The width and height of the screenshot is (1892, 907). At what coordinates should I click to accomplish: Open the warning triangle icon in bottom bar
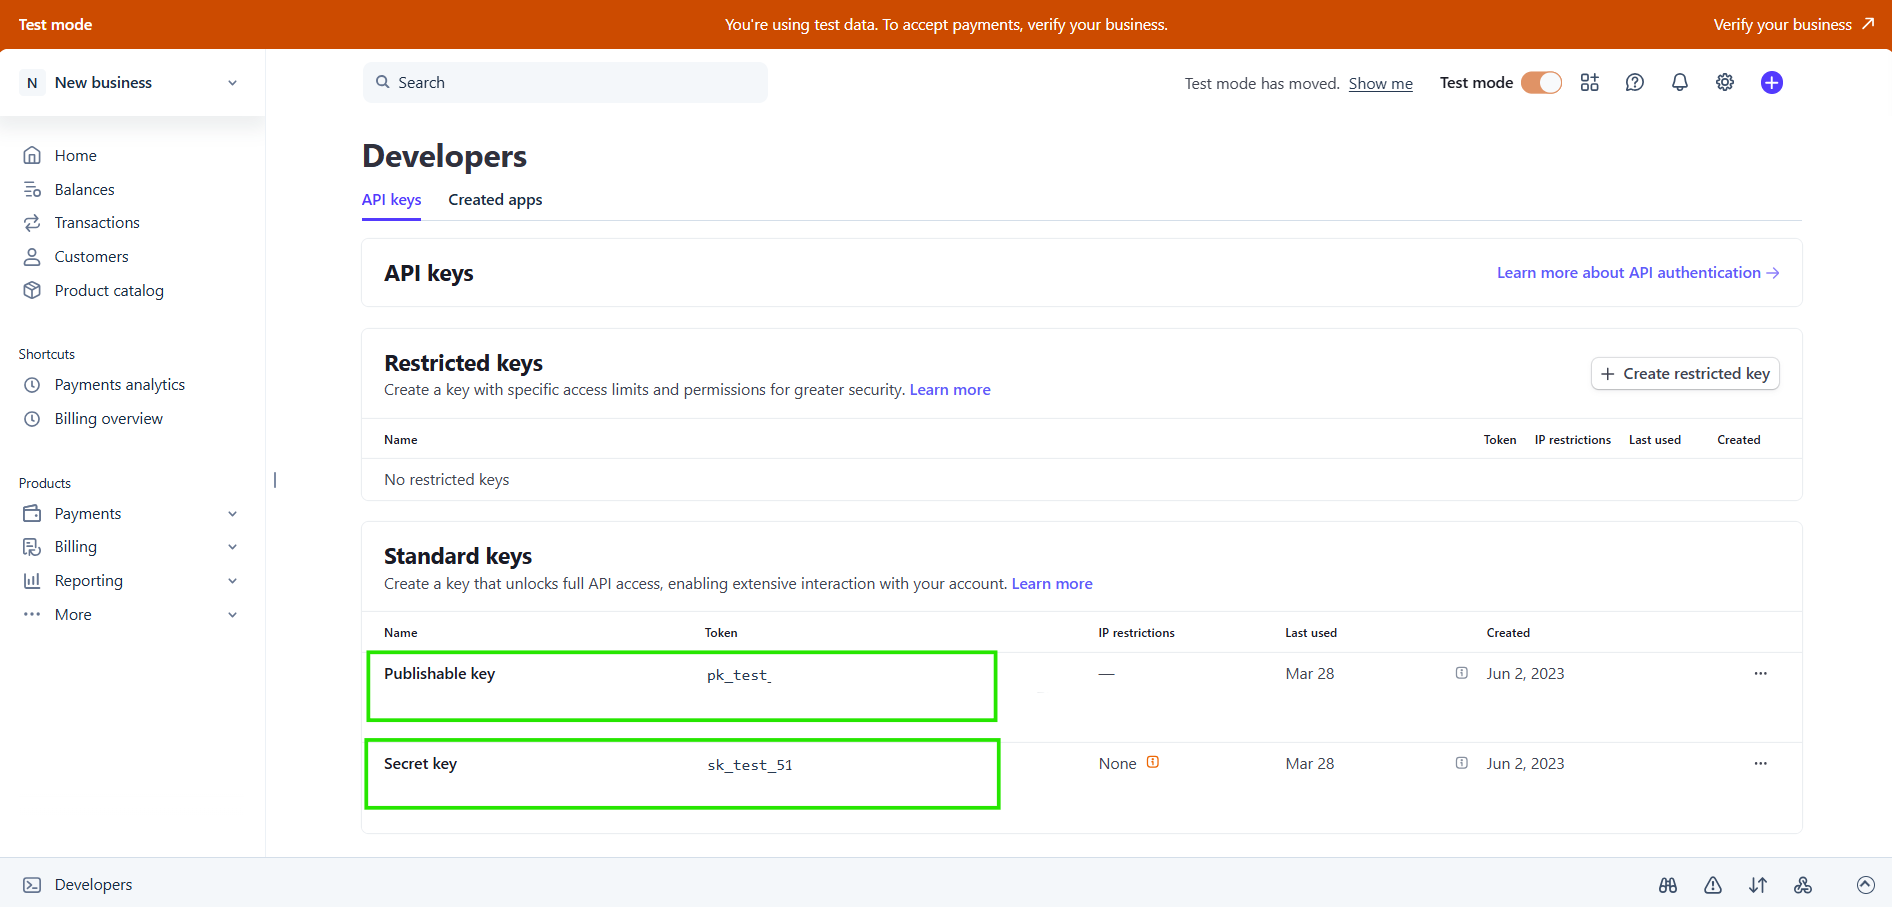coord(1713,885)
